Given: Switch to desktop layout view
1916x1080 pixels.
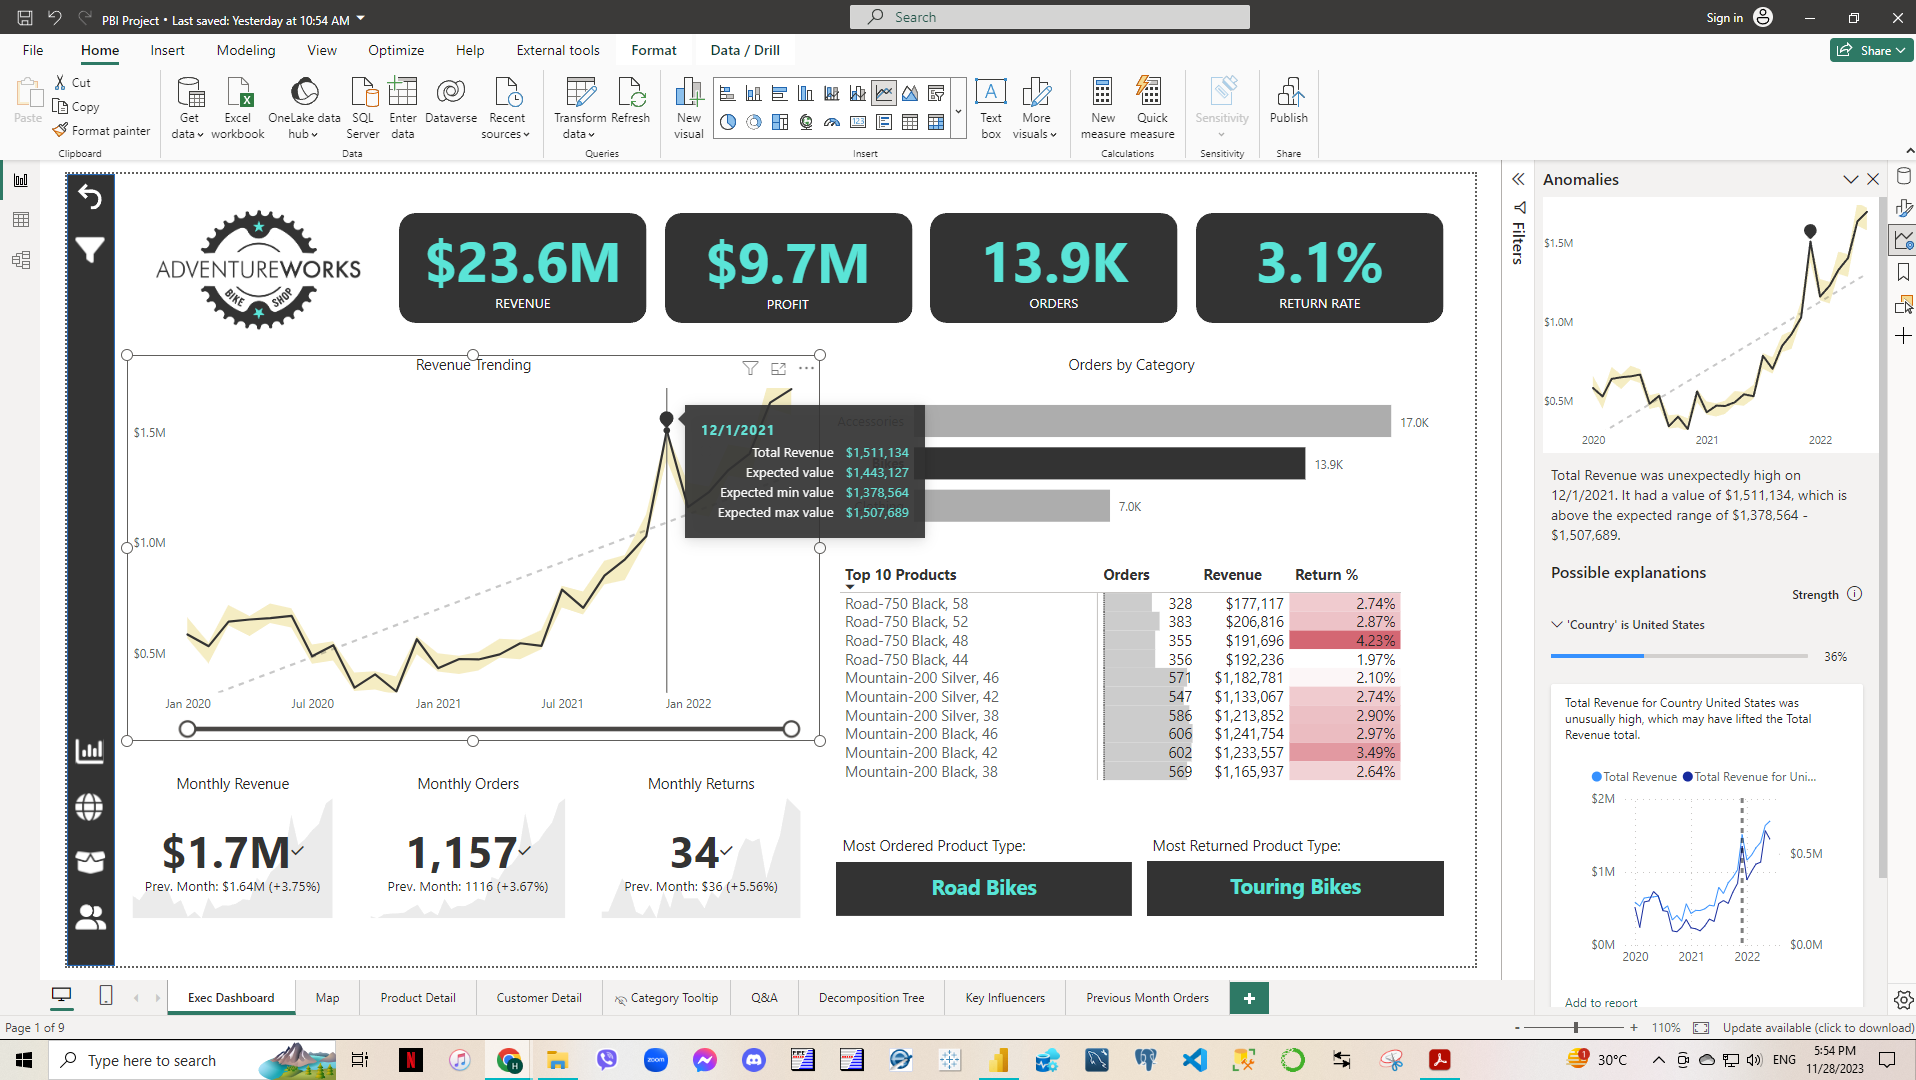Looking at the screenshot, I should click(62, 996).
